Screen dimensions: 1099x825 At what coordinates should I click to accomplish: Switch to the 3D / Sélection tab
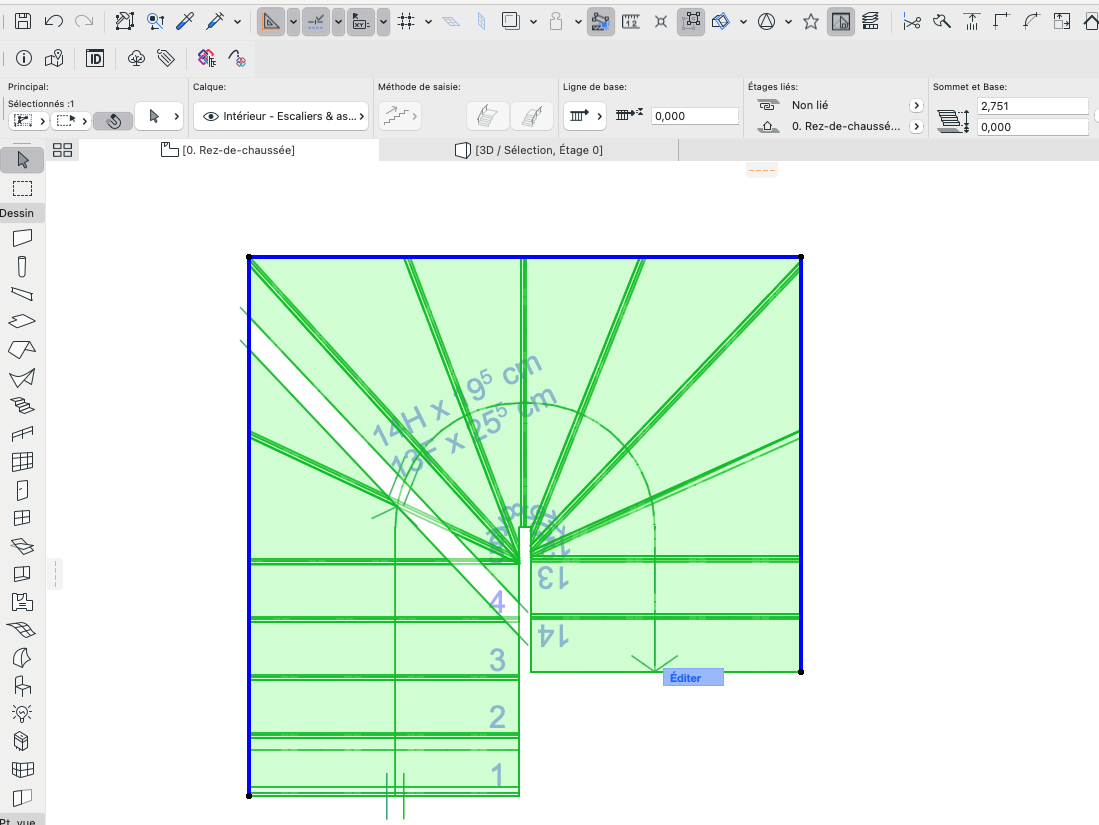(529, 150)
